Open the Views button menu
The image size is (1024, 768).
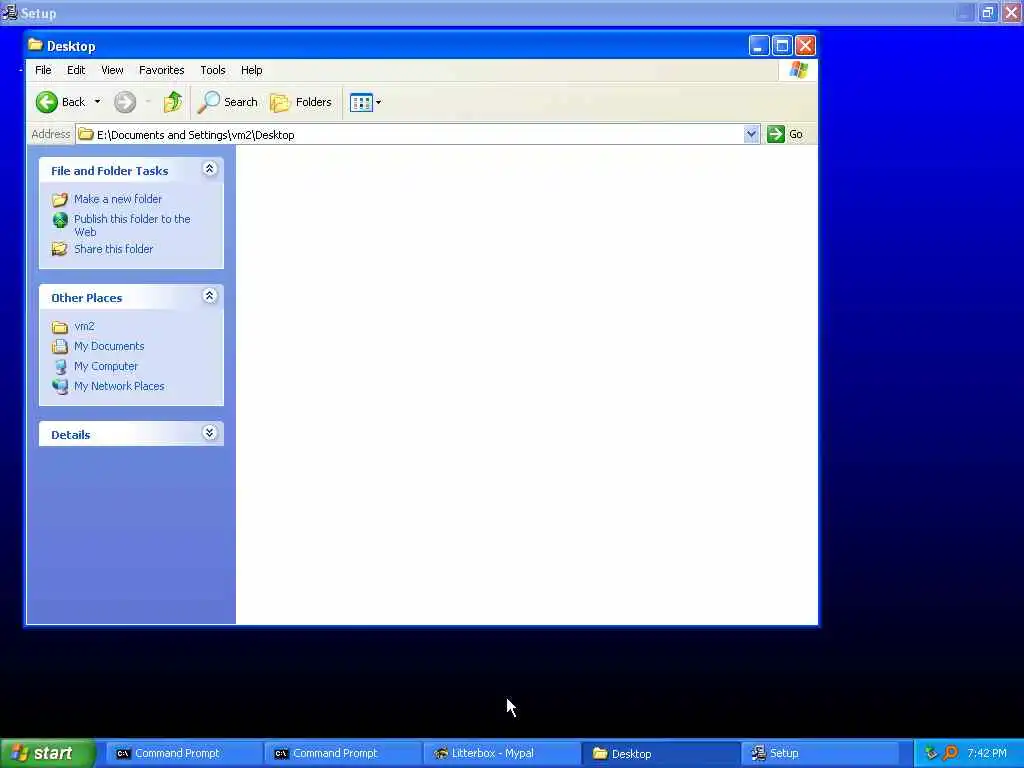click(365, 102)
